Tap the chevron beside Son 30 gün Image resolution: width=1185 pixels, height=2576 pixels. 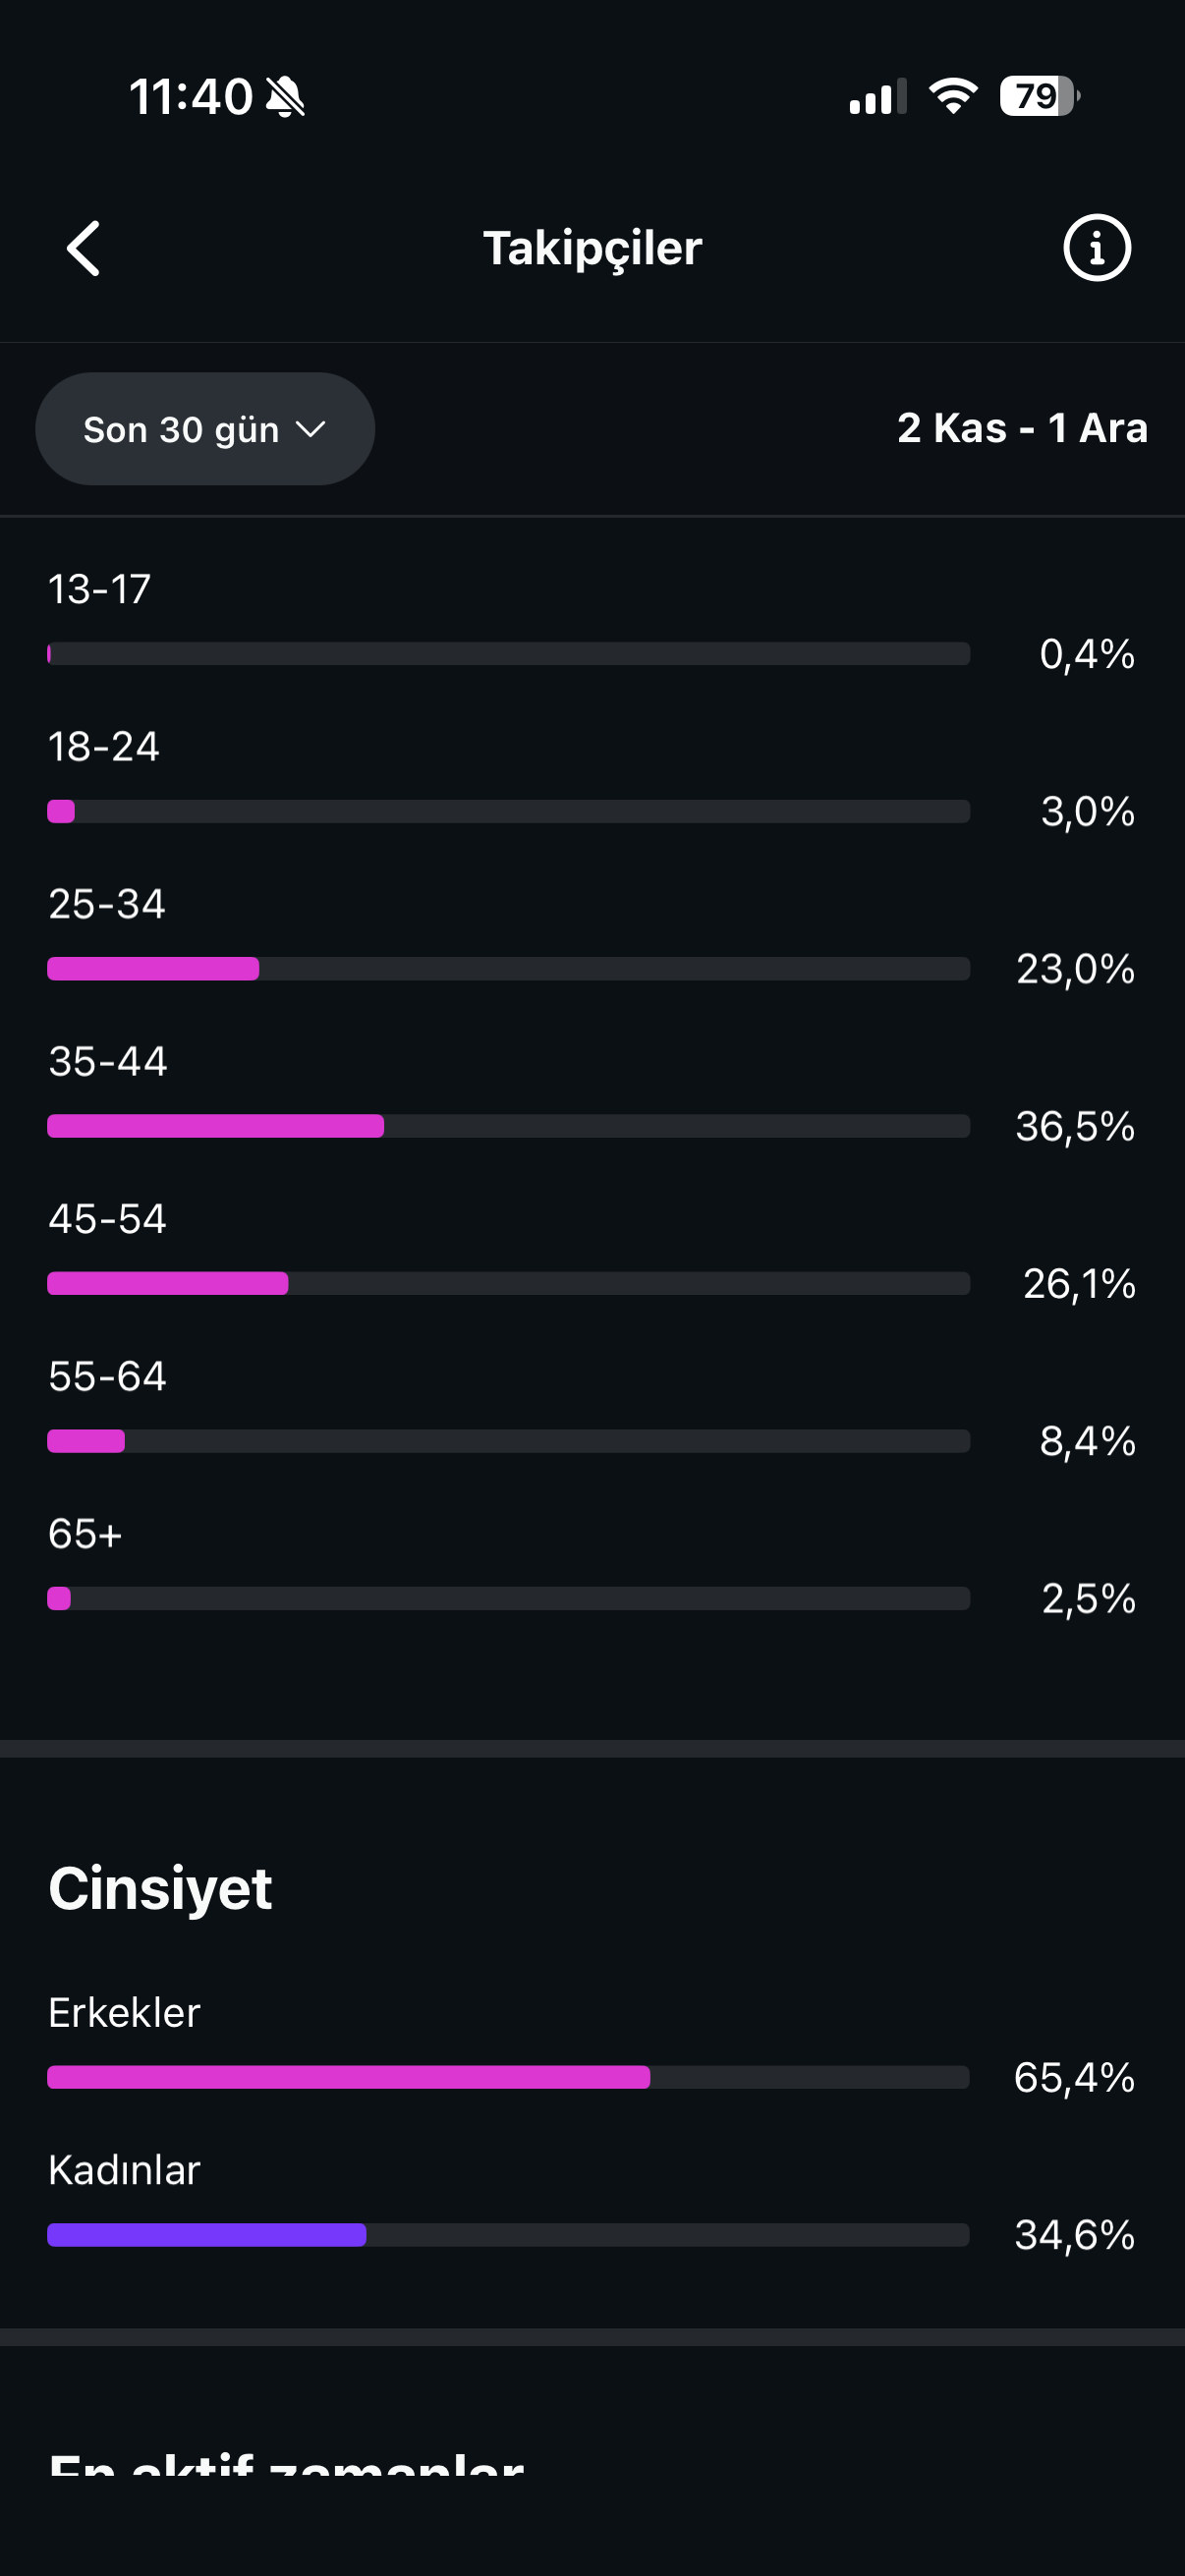tap(311, 429)
